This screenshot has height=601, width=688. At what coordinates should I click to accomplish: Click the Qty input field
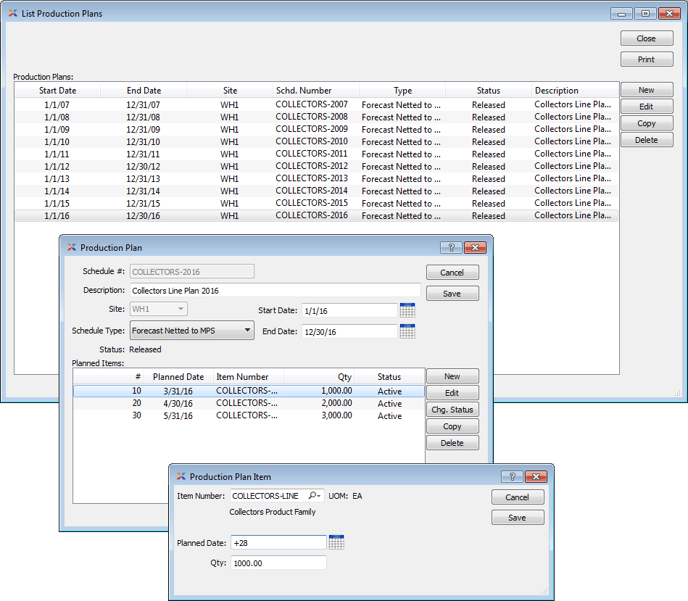pyautogui.click(x=278, y=564)
